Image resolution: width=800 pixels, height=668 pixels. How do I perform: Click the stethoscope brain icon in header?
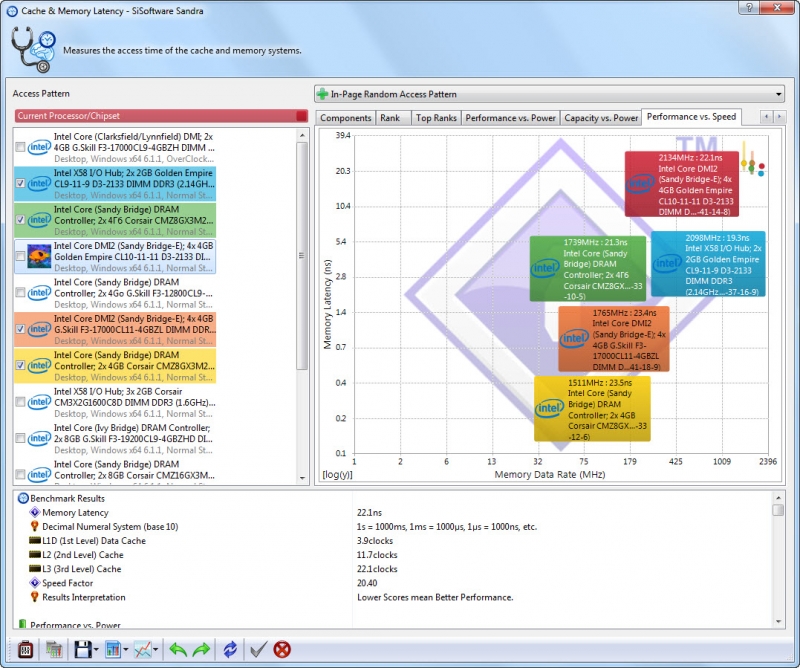click(x=34, y=51)
